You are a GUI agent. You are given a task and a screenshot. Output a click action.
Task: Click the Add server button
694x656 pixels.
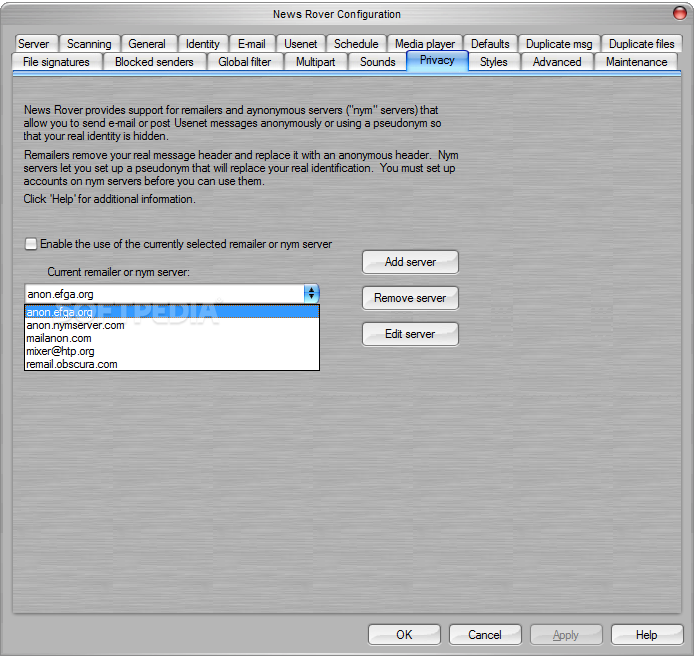[x=410, y=262]
